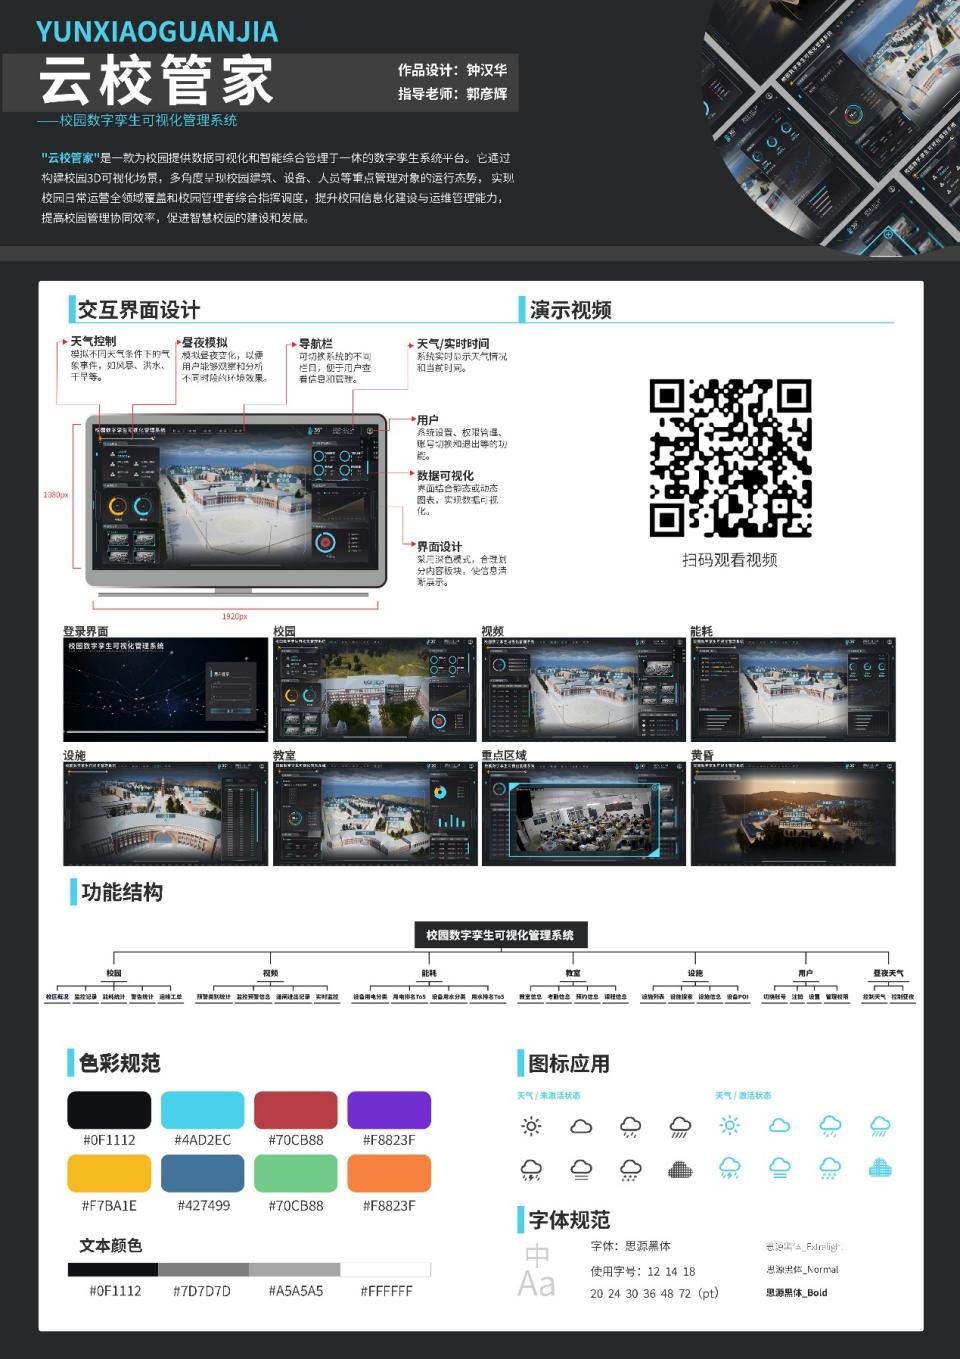Click the black inactive sun weather icon

(531, 1126)
